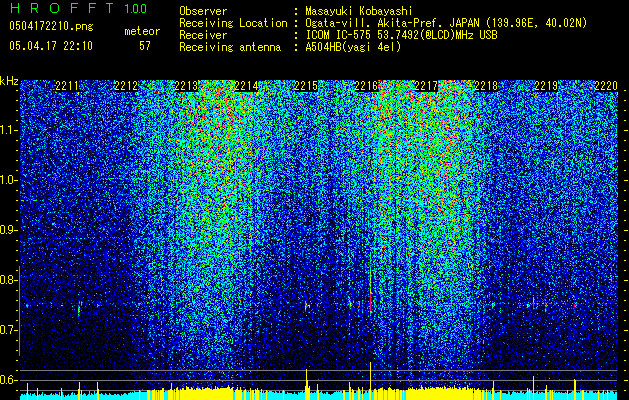
Task: Click the 0.8 frequency axis label
Action: point(8,280)
